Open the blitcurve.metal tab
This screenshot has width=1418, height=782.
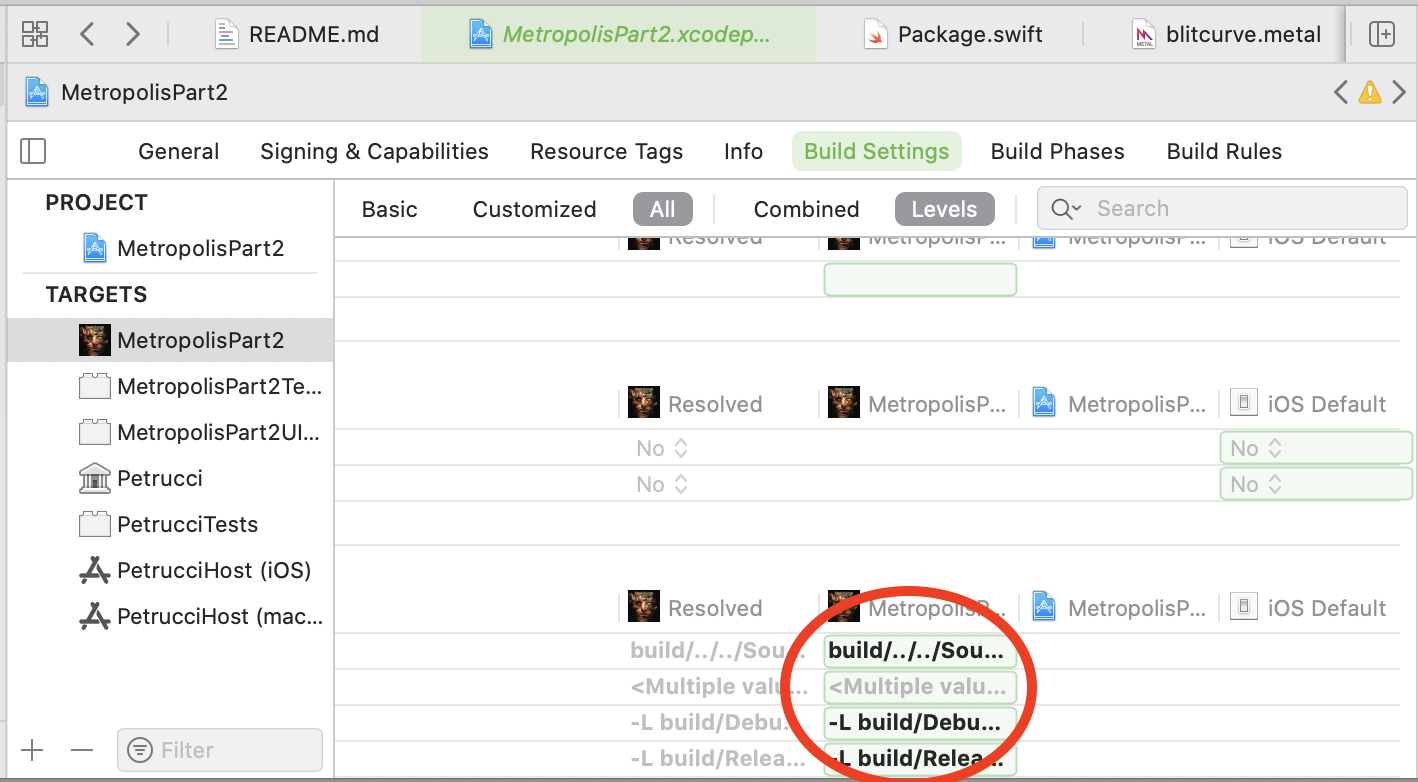(x=1227, y=34)
